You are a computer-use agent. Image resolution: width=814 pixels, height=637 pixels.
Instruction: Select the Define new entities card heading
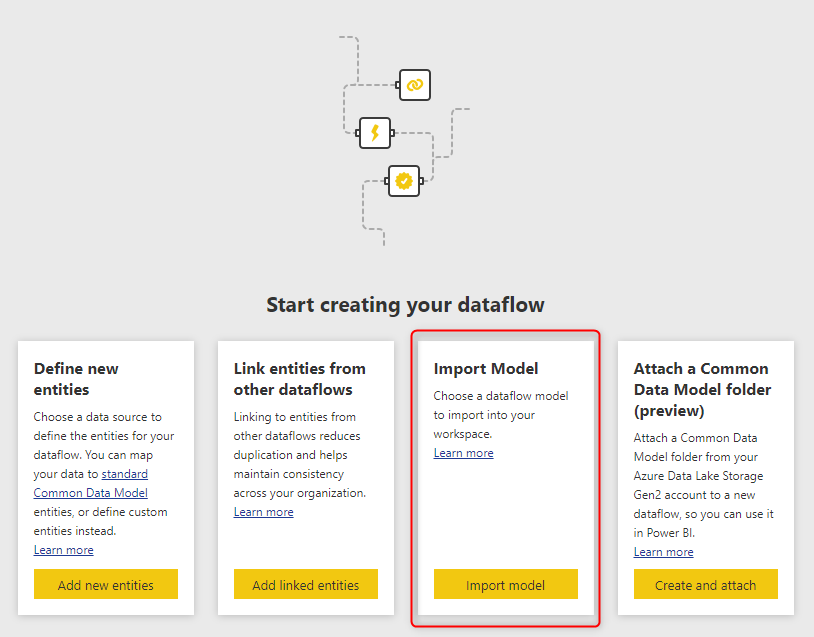pos(76,379)
